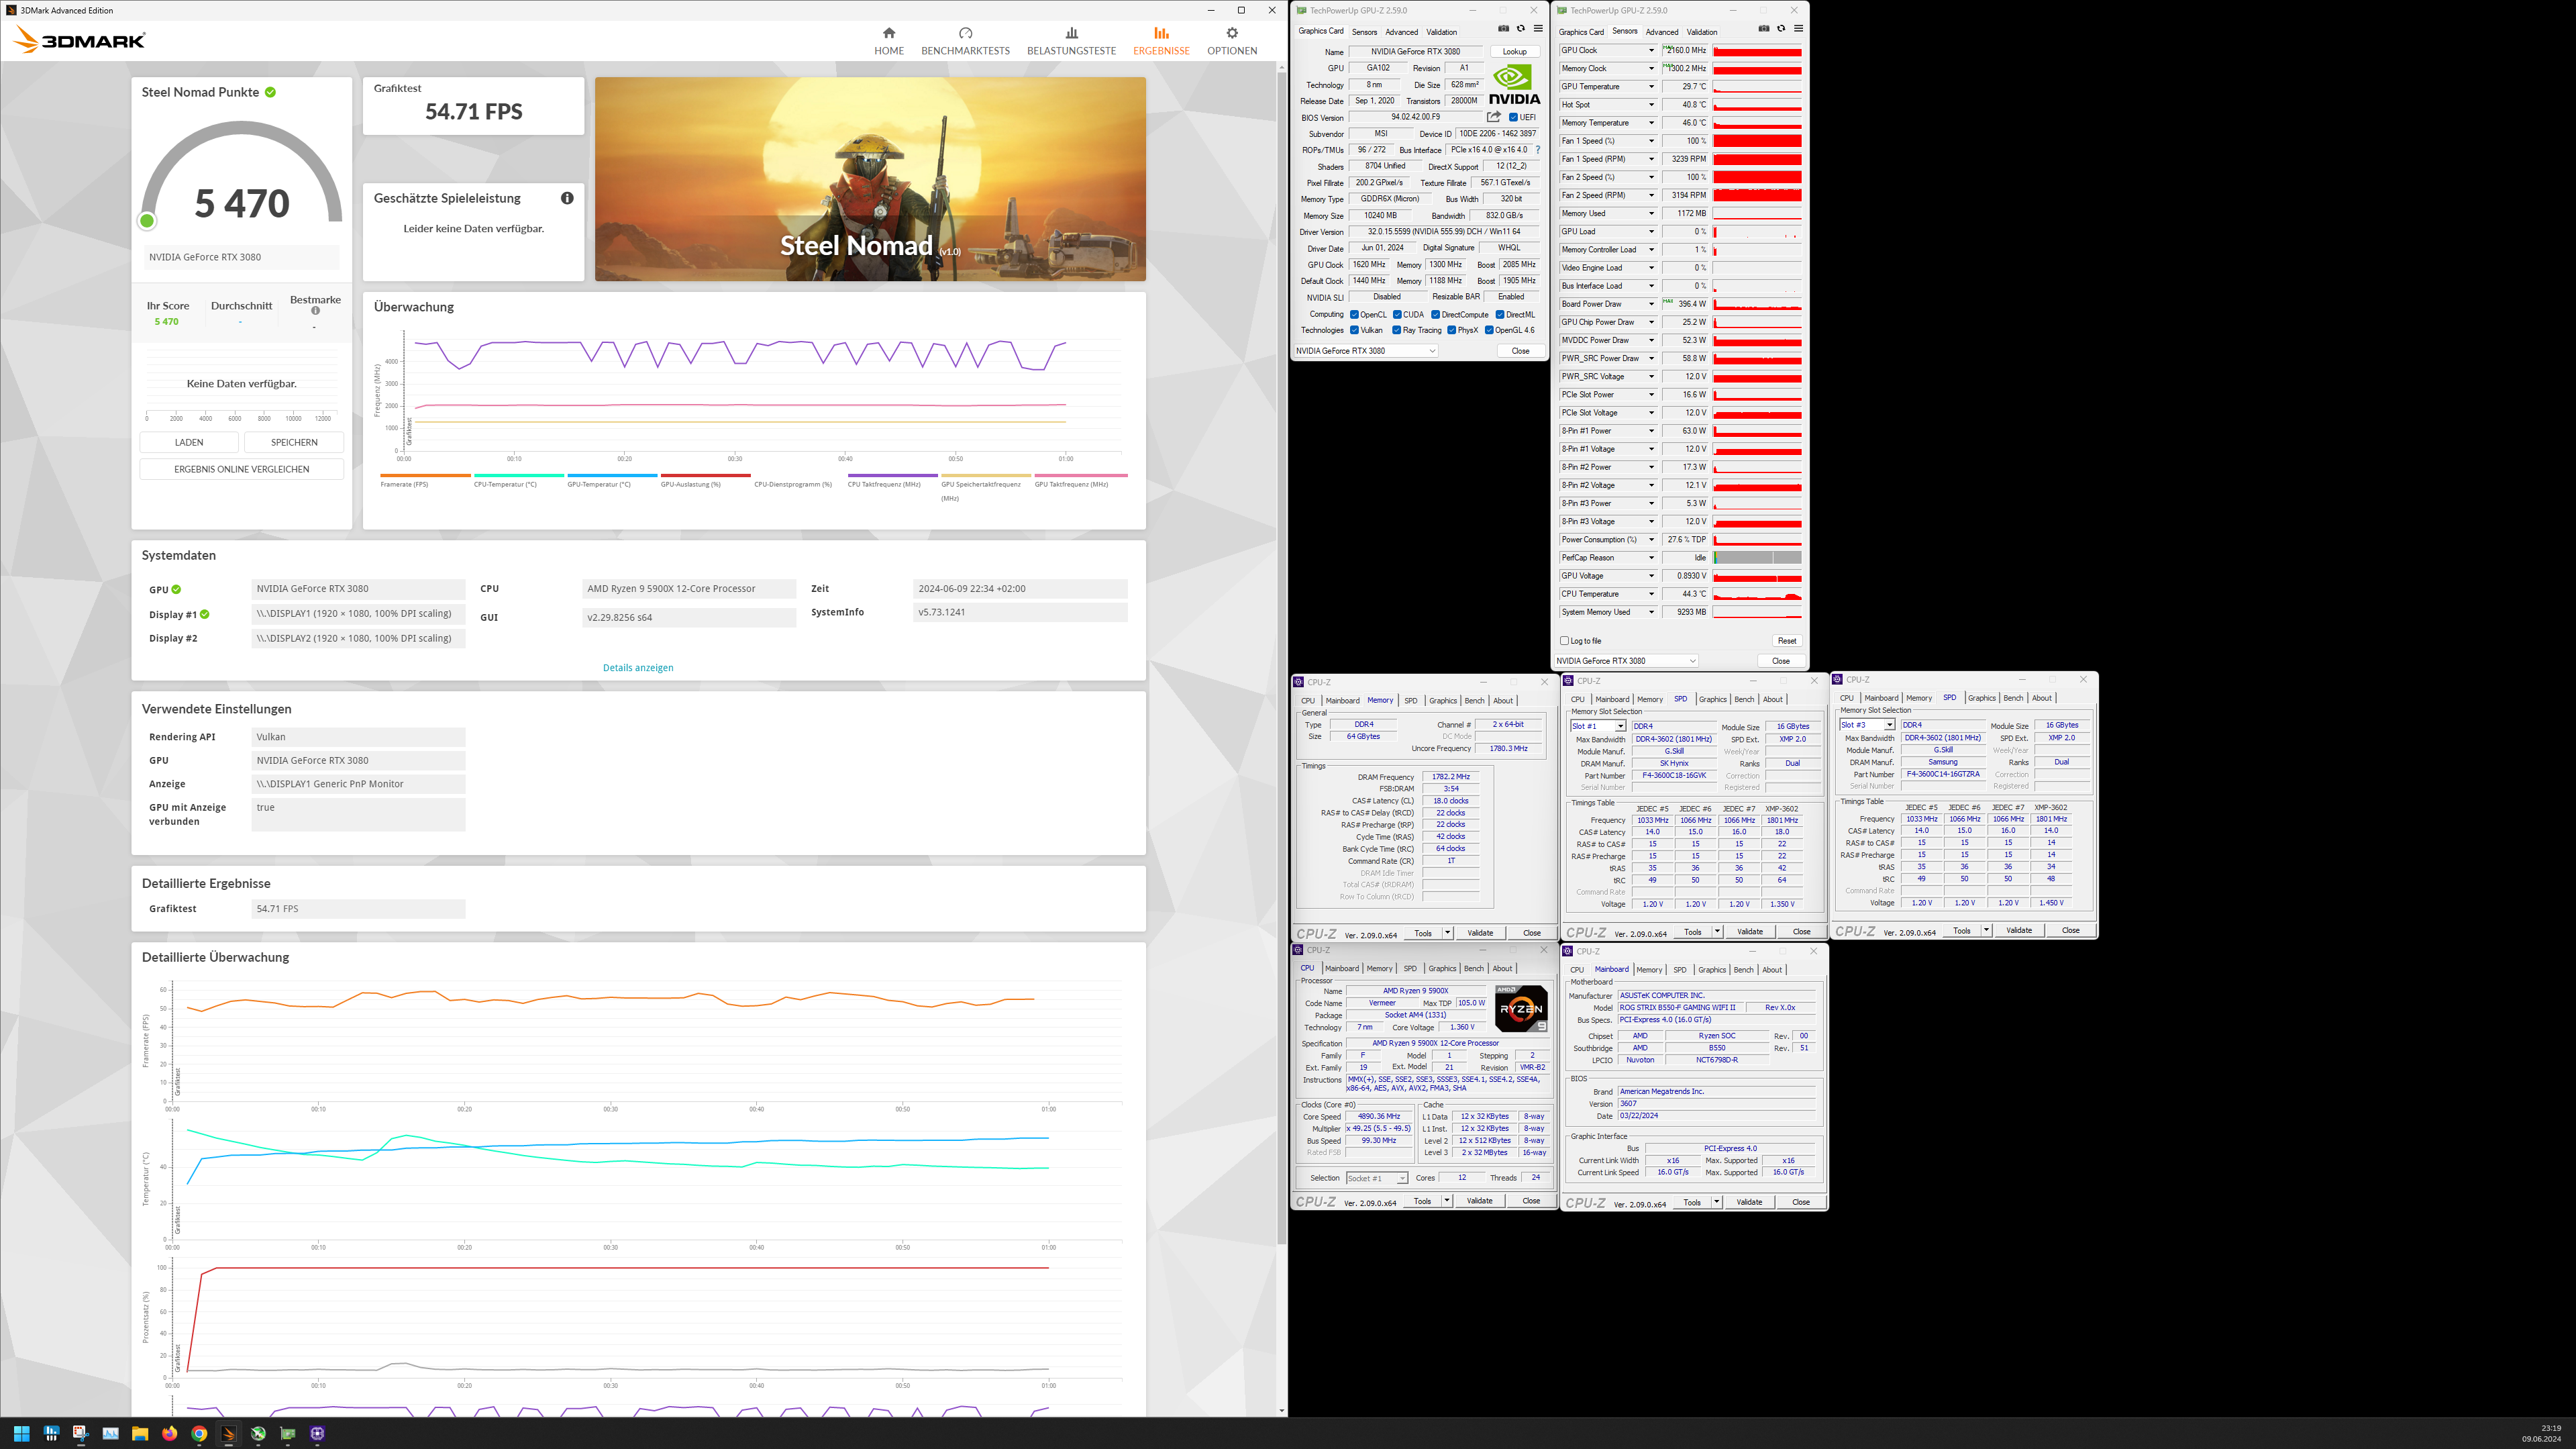Viewport: 2576px width, 1449px height.
Task: Open hamburger menu in GPU-Z Sensors window
Action: point(1798,29)
